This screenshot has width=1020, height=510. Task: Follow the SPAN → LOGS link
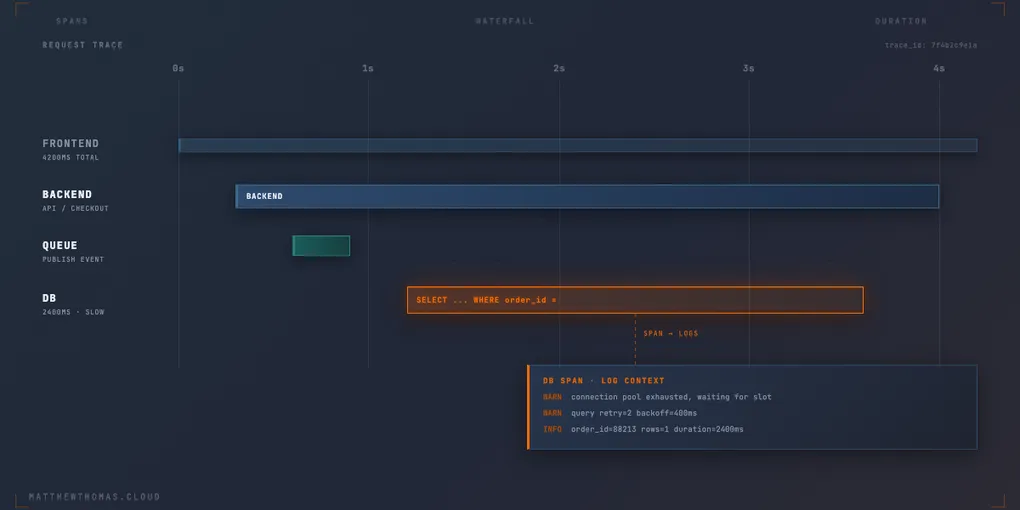click(x=671, y=334)
